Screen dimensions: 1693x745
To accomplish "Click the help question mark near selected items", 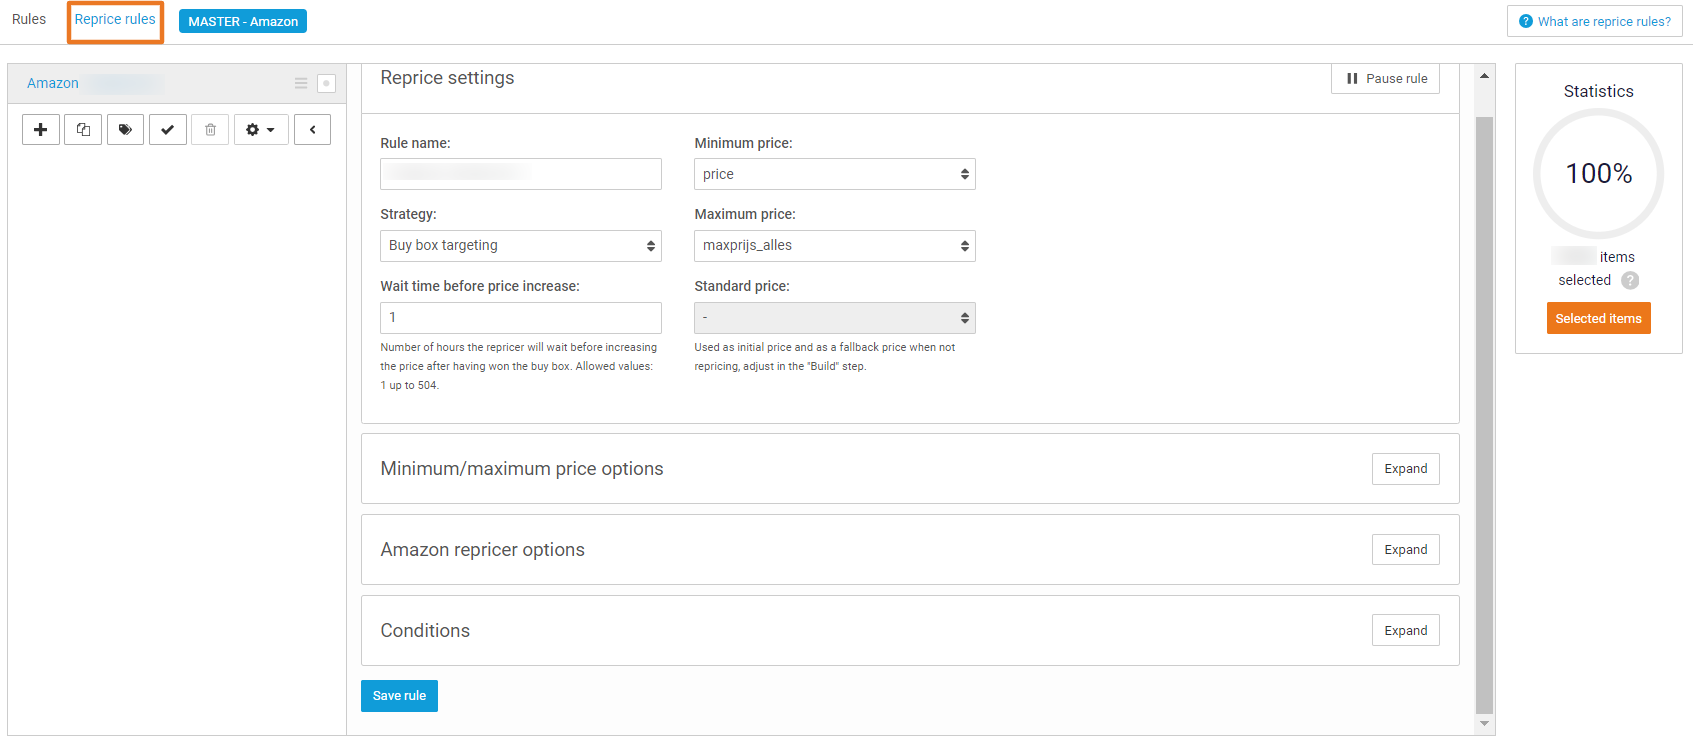I will click(x=1630, y=281).
